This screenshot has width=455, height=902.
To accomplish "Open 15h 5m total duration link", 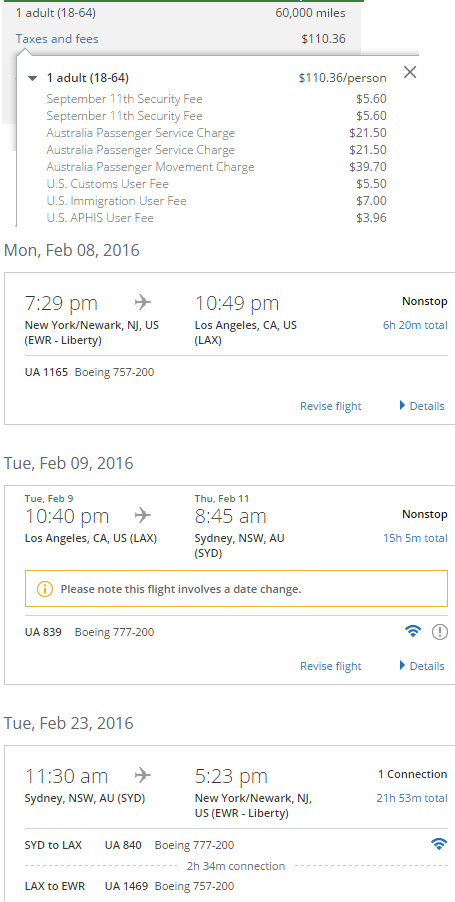I will [x=415, y=538].
